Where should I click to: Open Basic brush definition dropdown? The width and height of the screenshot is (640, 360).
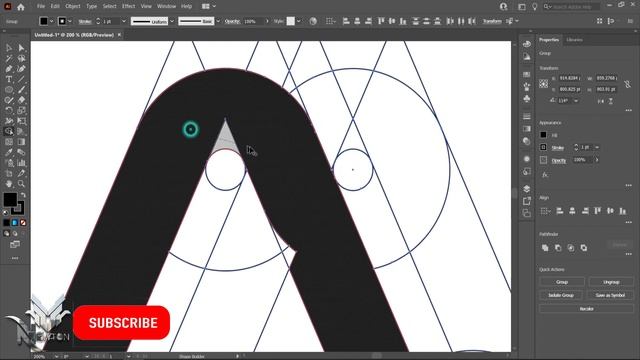(x=218, y=21)
